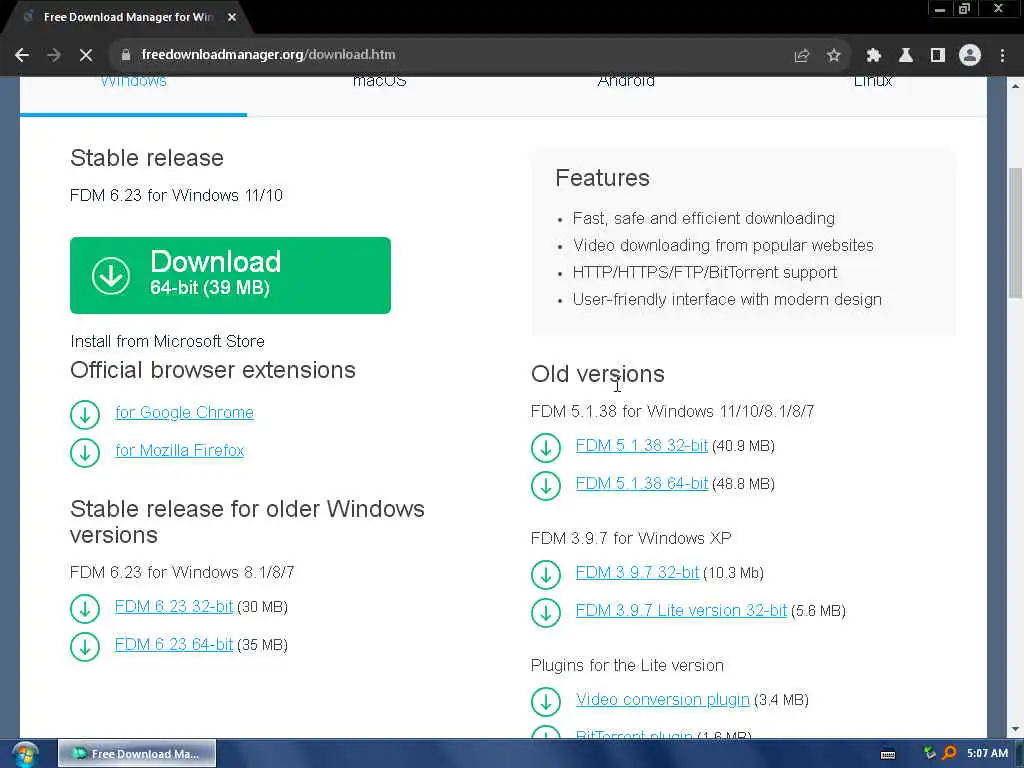Click download icon beside FDM 5.1.38 32-bit
Viewport: 1024px width, 768px height.
click(x=546, y=448)
